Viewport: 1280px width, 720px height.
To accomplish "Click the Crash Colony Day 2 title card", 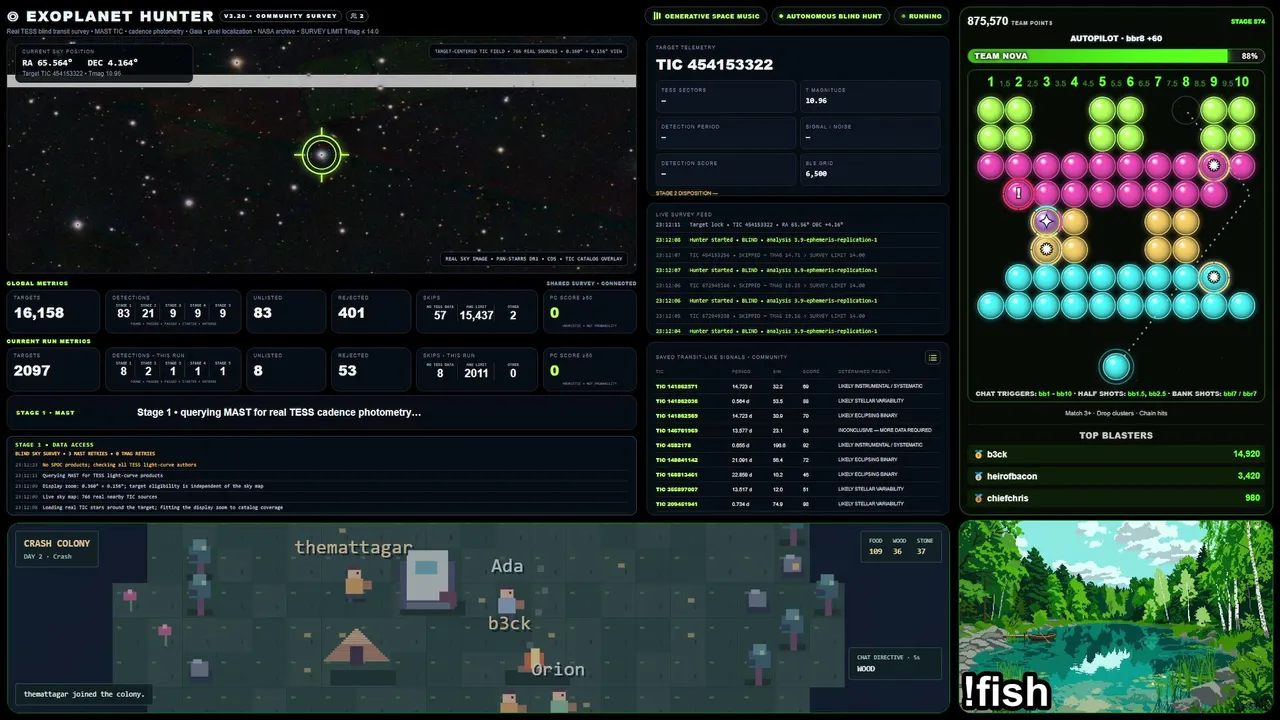I will (x=57, y=549).
